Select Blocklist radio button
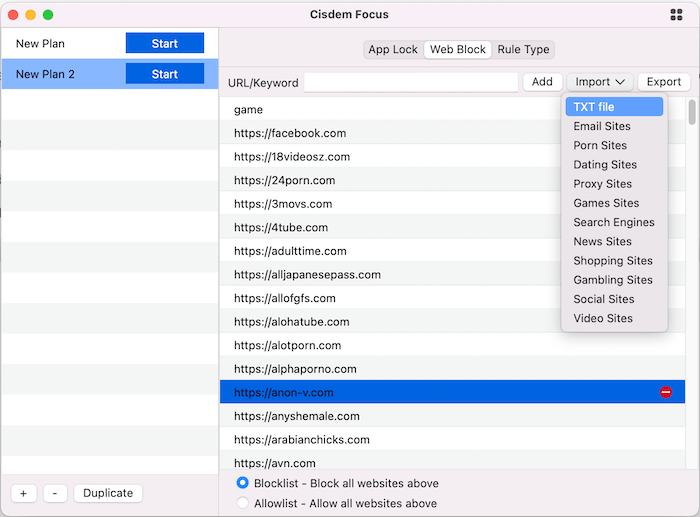Screen dimensions: 700x517 (243, 483)
